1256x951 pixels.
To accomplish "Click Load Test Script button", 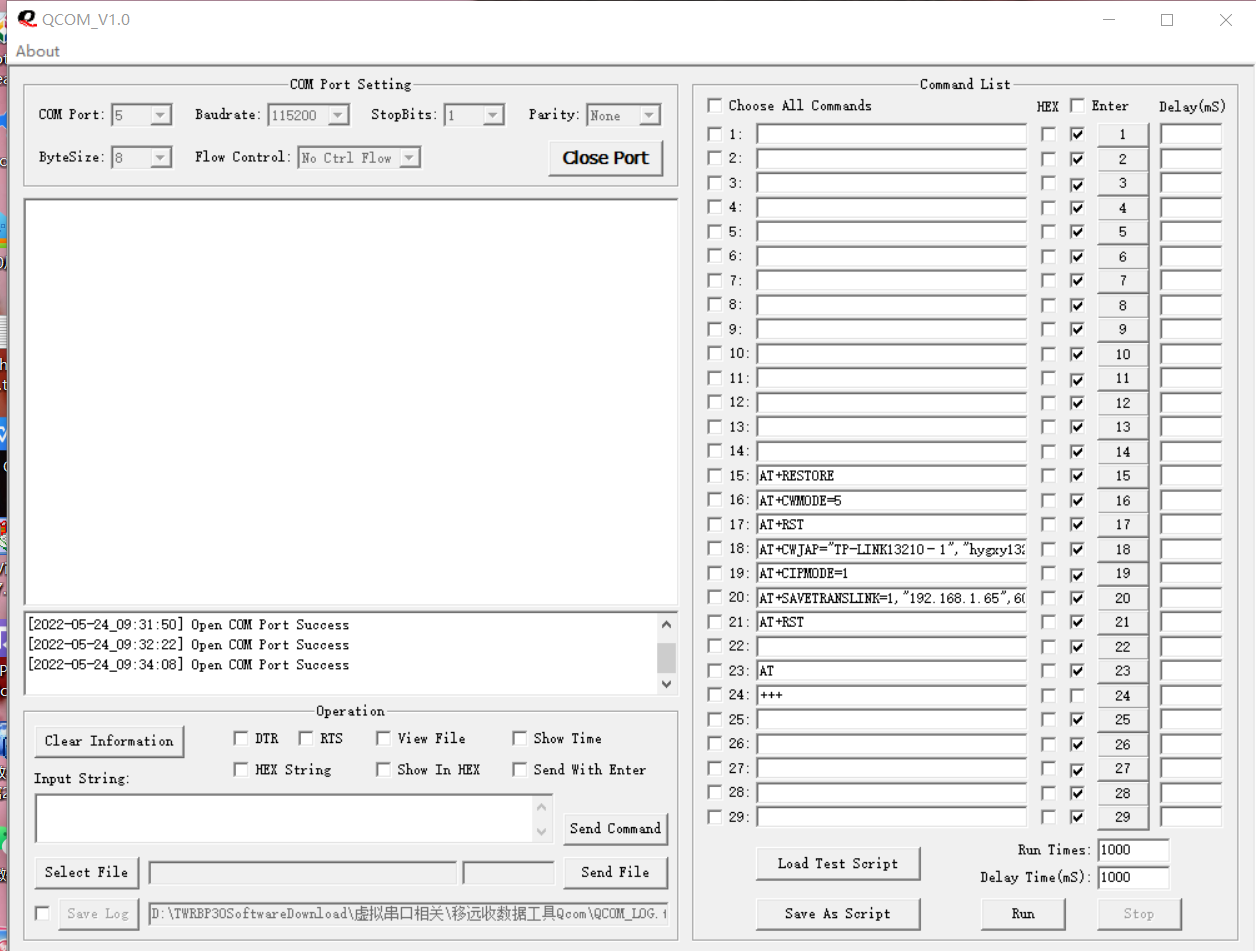I will [838, 863].
